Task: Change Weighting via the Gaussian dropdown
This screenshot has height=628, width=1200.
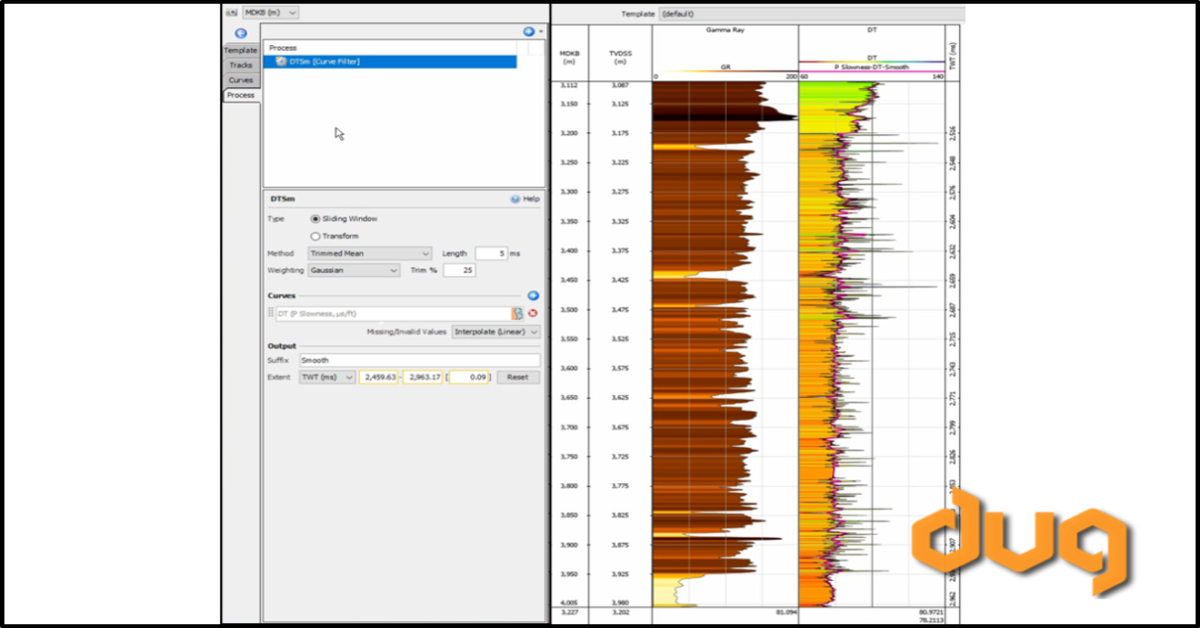Action: pos(355,269)
